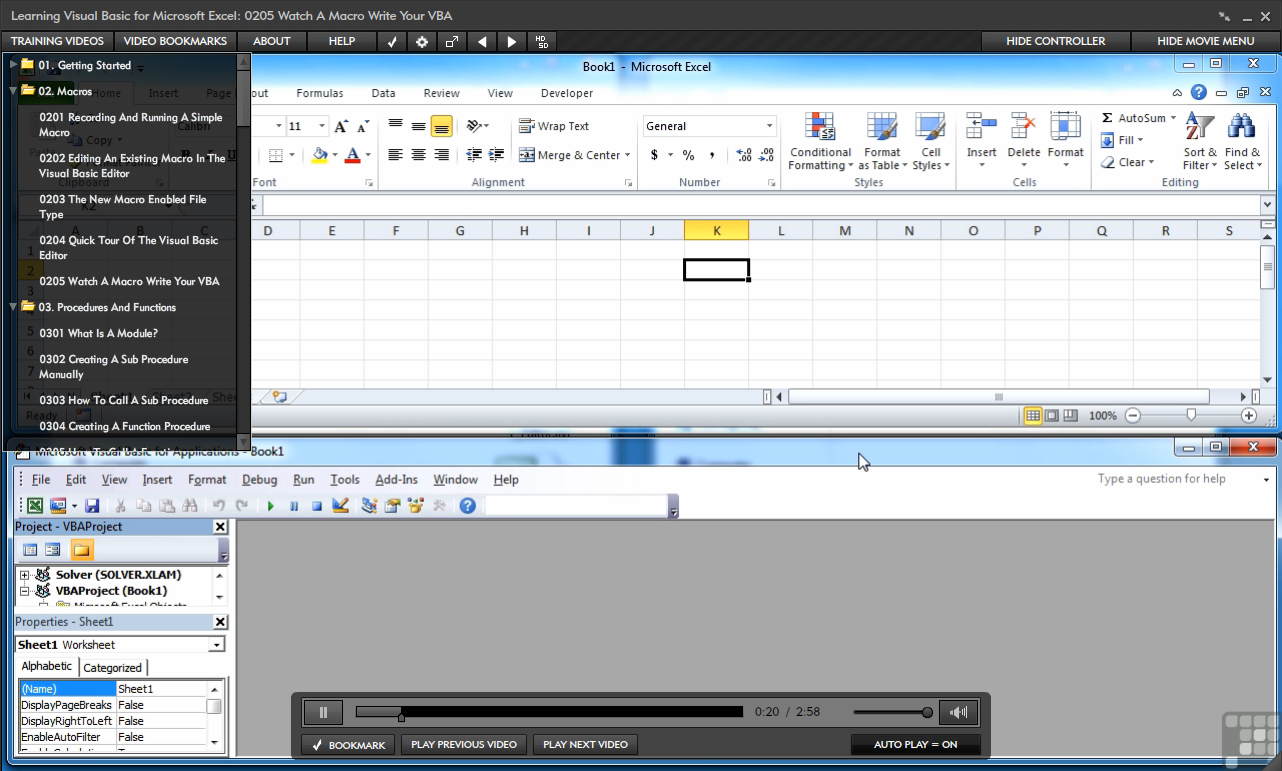Click the Save icon in VBA toolbar
Screen dimensions: 1282x771
pos(92,506)
